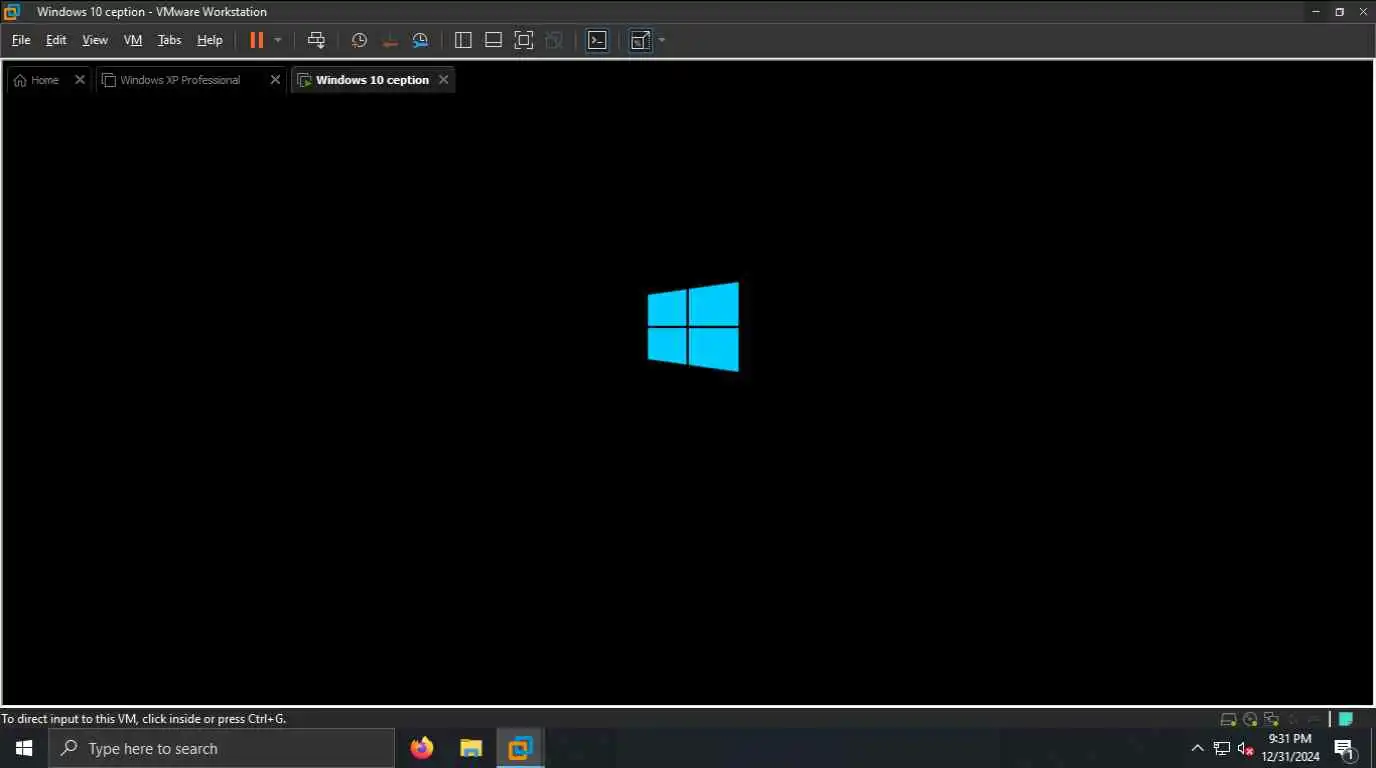Switch to Windows XP Professional tab
1376x768 pixels.
pyautogui.click(x=180, y=80)
